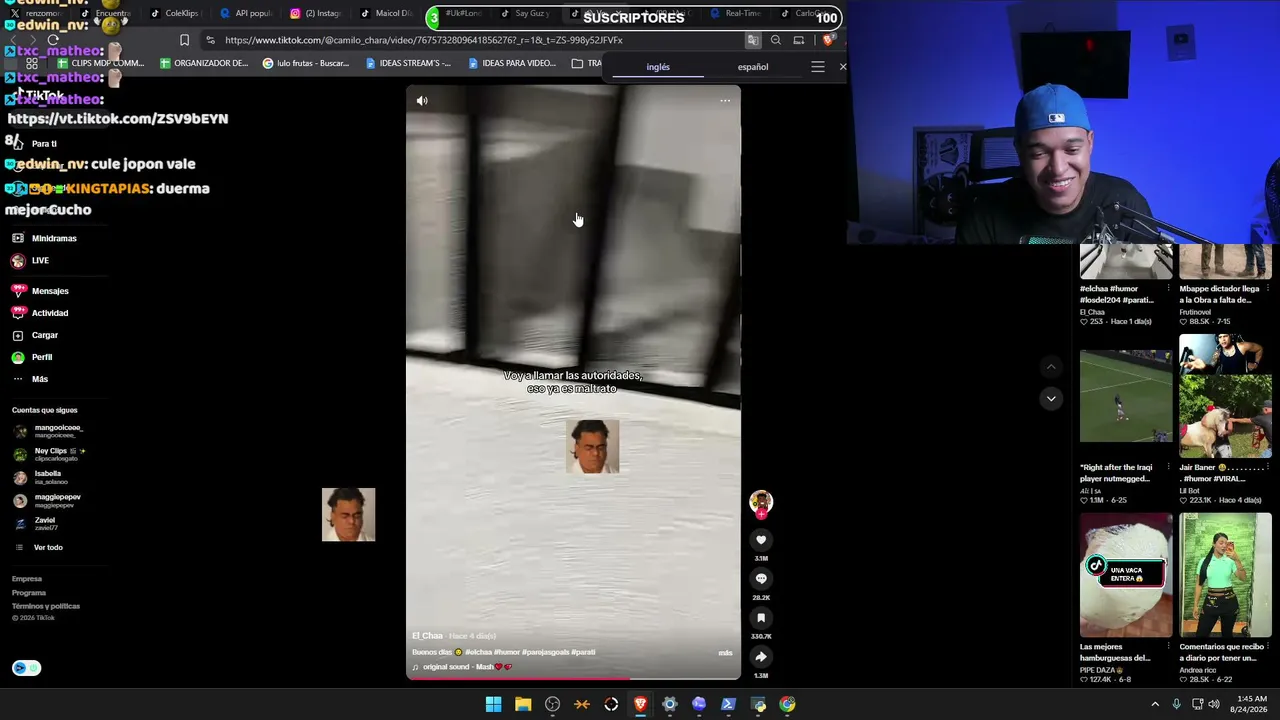Follow the creator via the avatar plus

tap(761, 514)
